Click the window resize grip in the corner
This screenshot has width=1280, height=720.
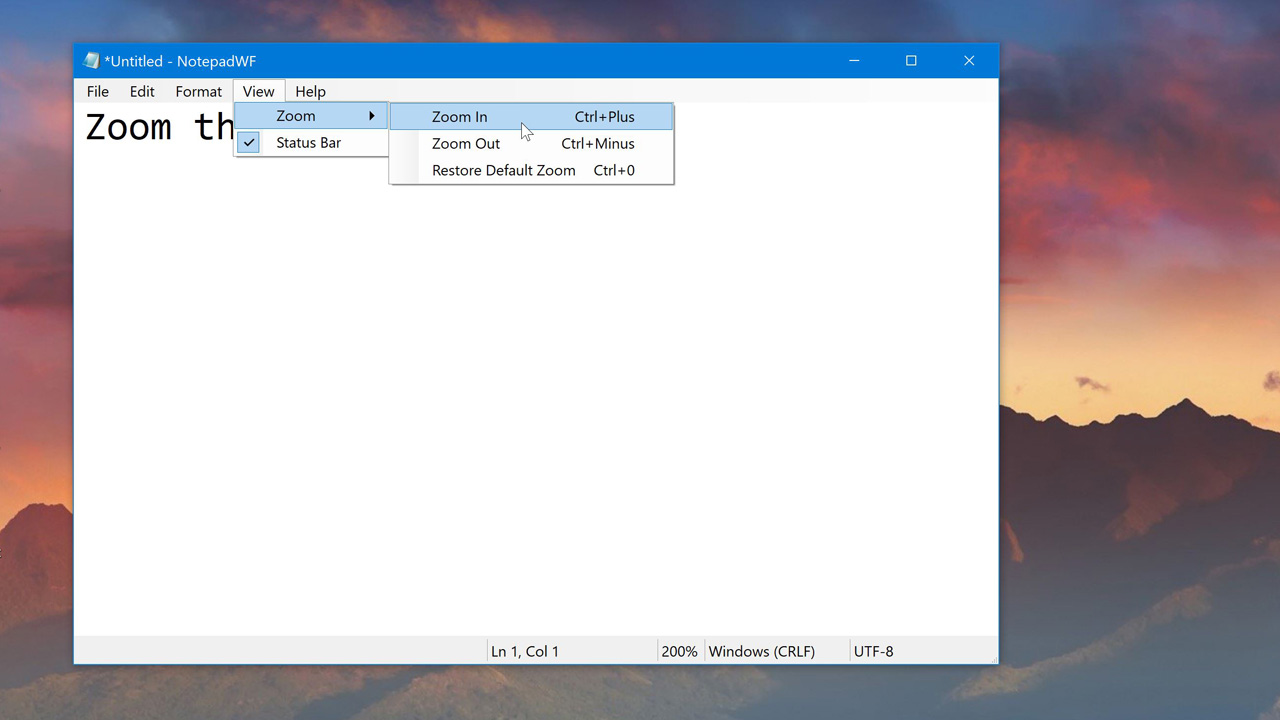pos(992,658)
